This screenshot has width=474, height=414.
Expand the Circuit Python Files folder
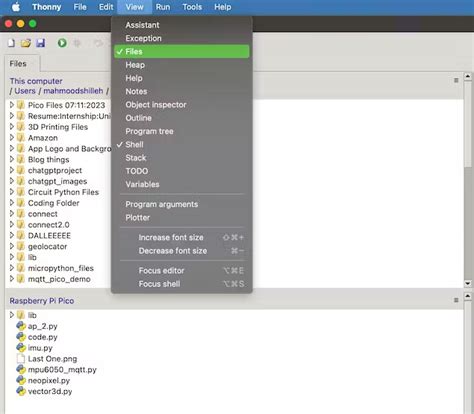12,192
